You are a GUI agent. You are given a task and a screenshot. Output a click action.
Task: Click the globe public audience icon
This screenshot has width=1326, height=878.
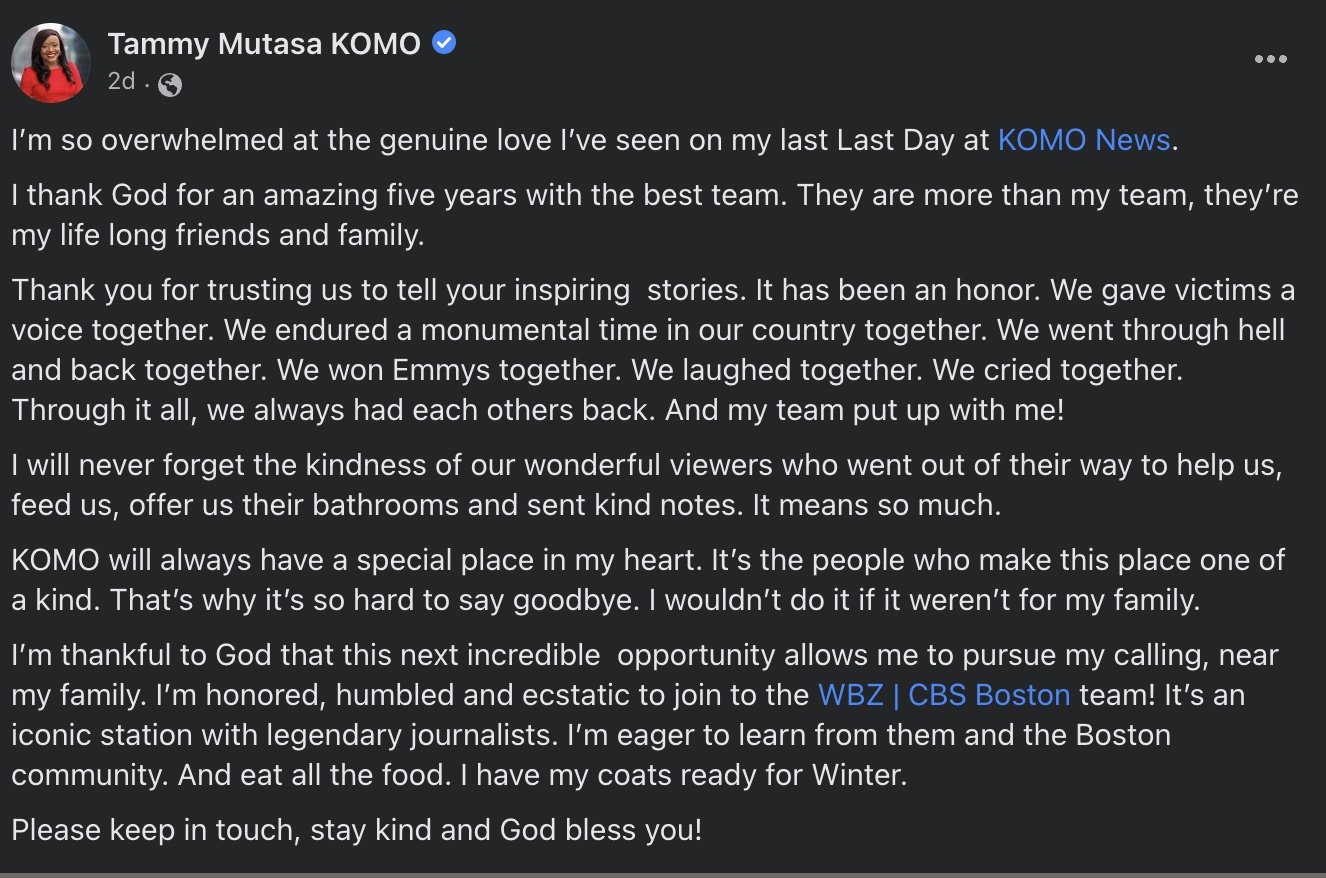(170, 85)
